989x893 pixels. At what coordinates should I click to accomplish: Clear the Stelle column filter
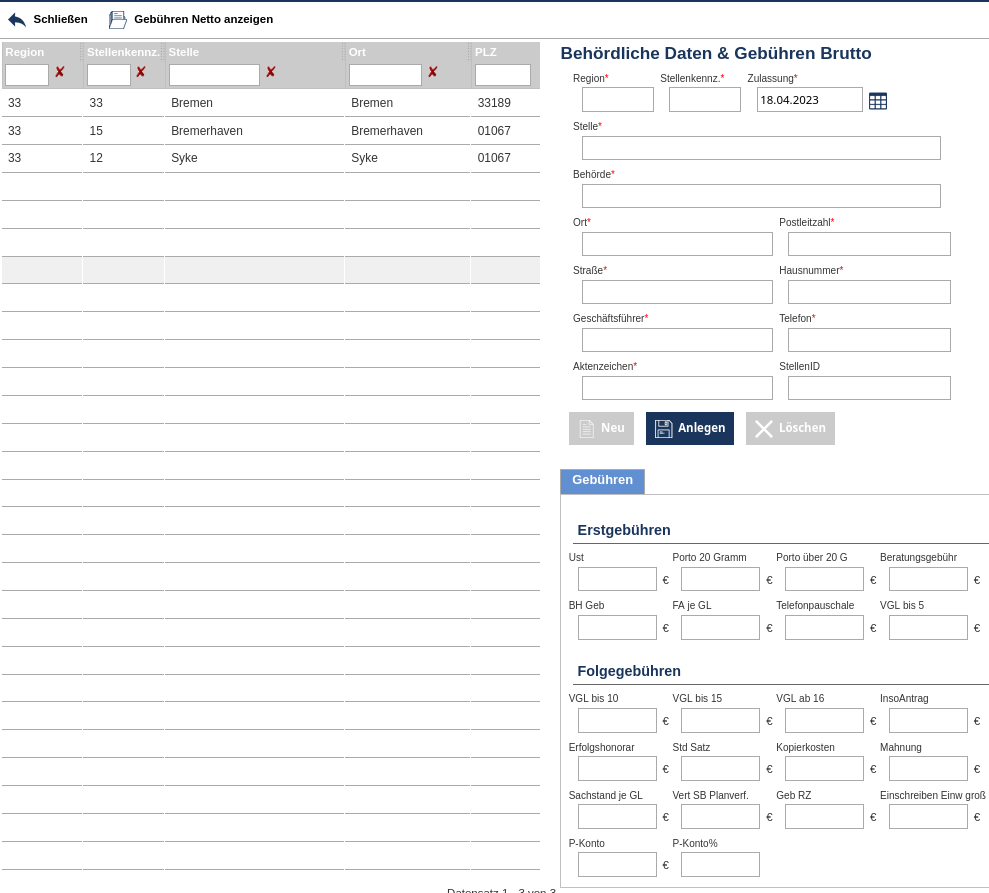click(271, 73)
